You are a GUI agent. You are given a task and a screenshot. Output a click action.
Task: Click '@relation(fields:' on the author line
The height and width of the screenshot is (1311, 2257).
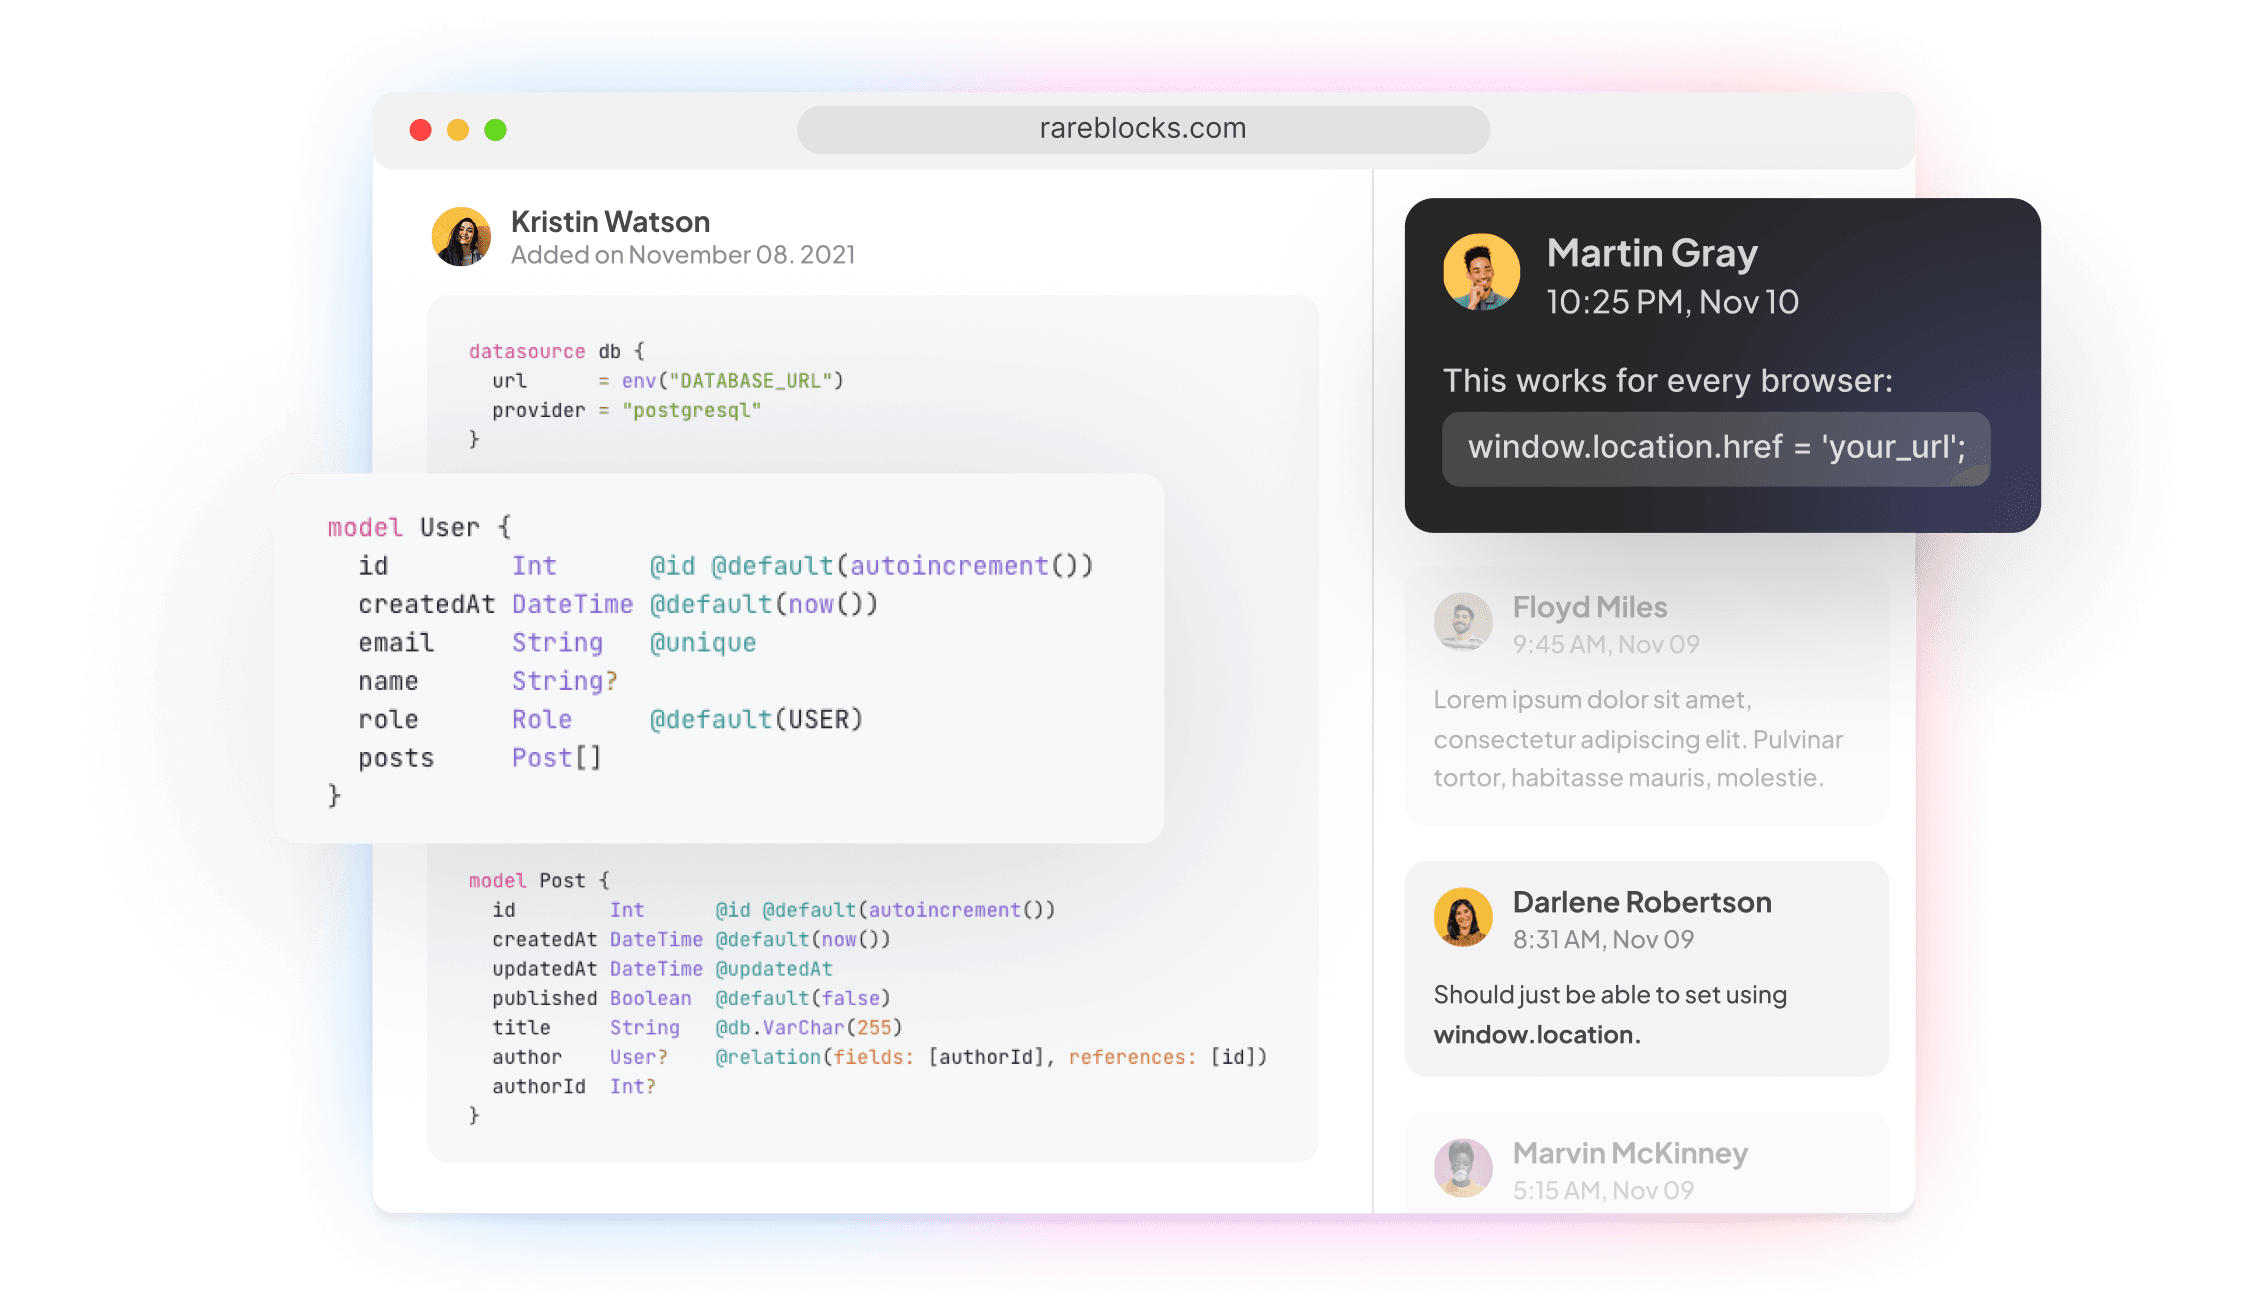[815, 1057]
